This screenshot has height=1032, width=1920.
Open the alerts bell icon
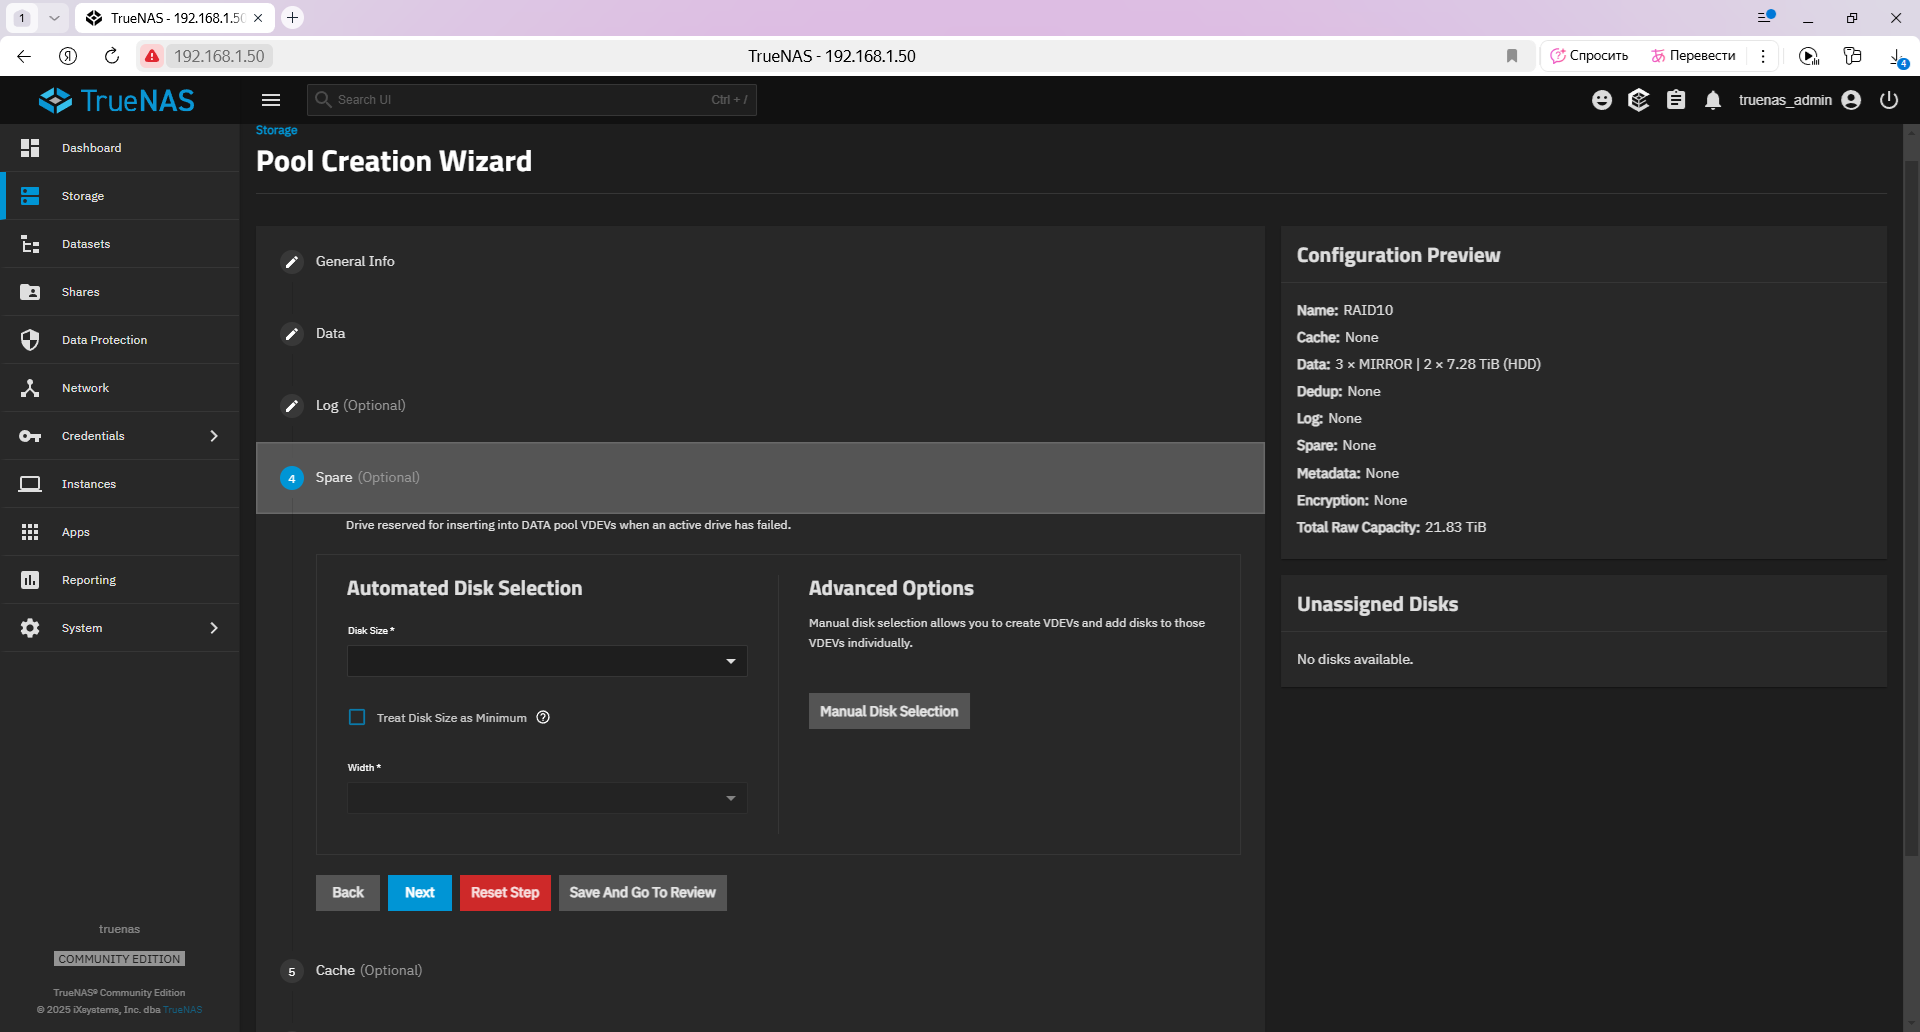(x=1713, y=100)
